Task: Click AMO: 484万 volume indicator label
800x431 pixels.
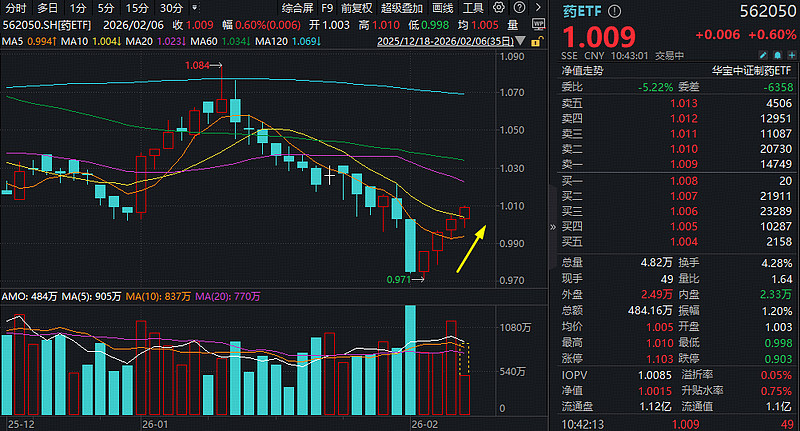Action: pos(30,296)
